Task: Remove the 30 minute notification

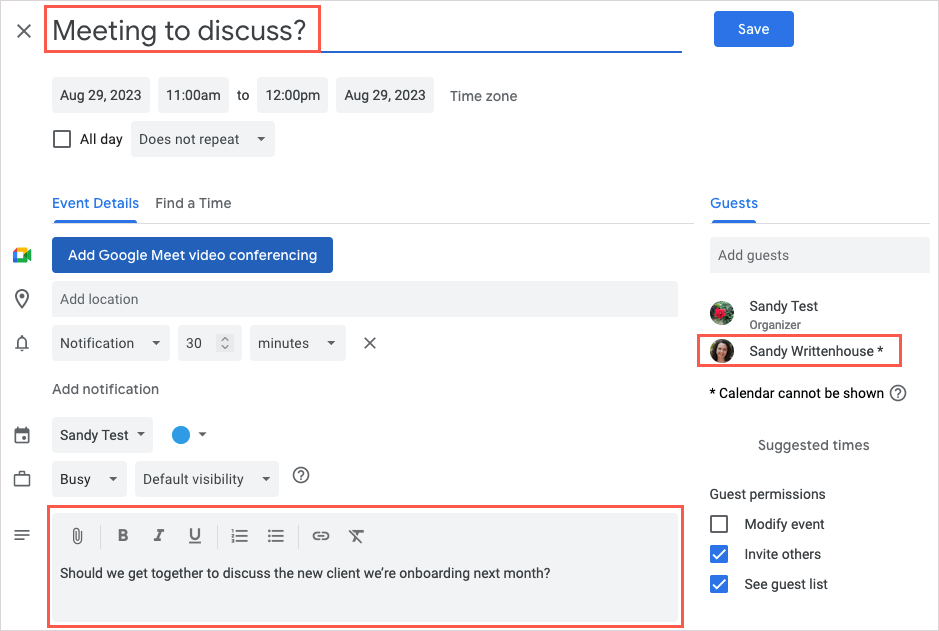Action: 369,343
